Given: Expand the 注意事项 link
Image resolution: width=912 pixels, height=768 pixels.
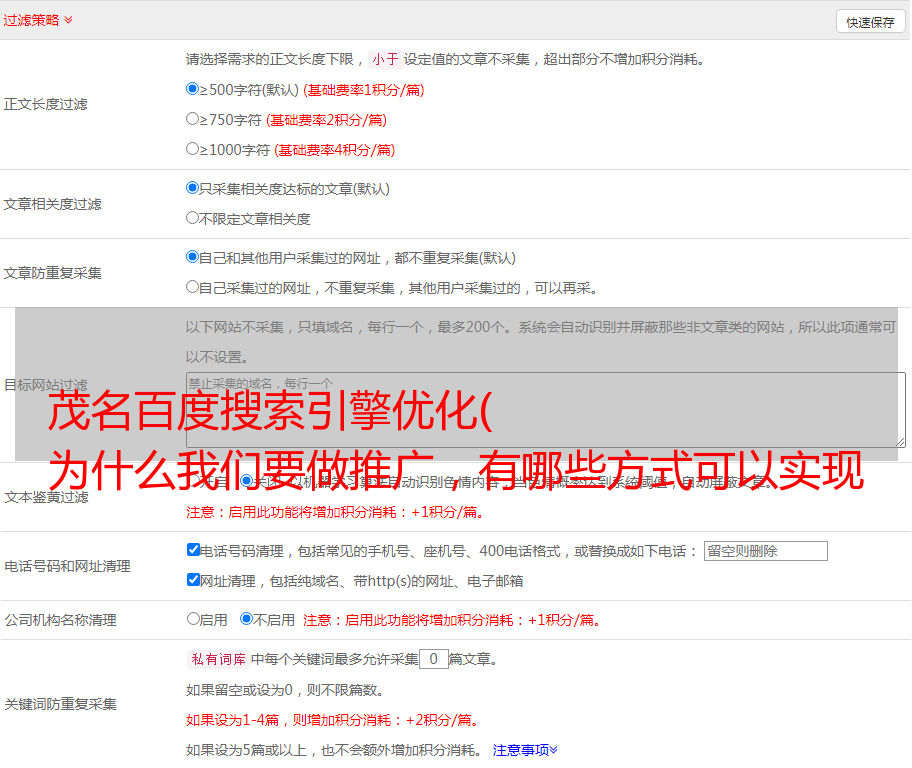Looking at the screenshot, I should pos(524,750).
